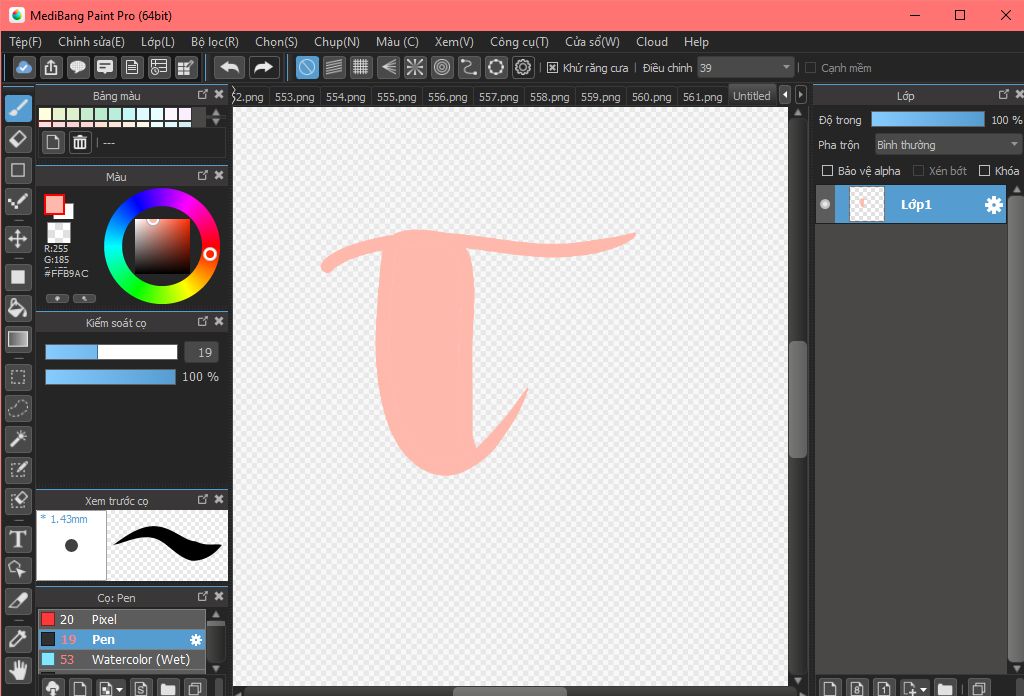Open the Help menu

pyautogui.click(x=696, y=42)
